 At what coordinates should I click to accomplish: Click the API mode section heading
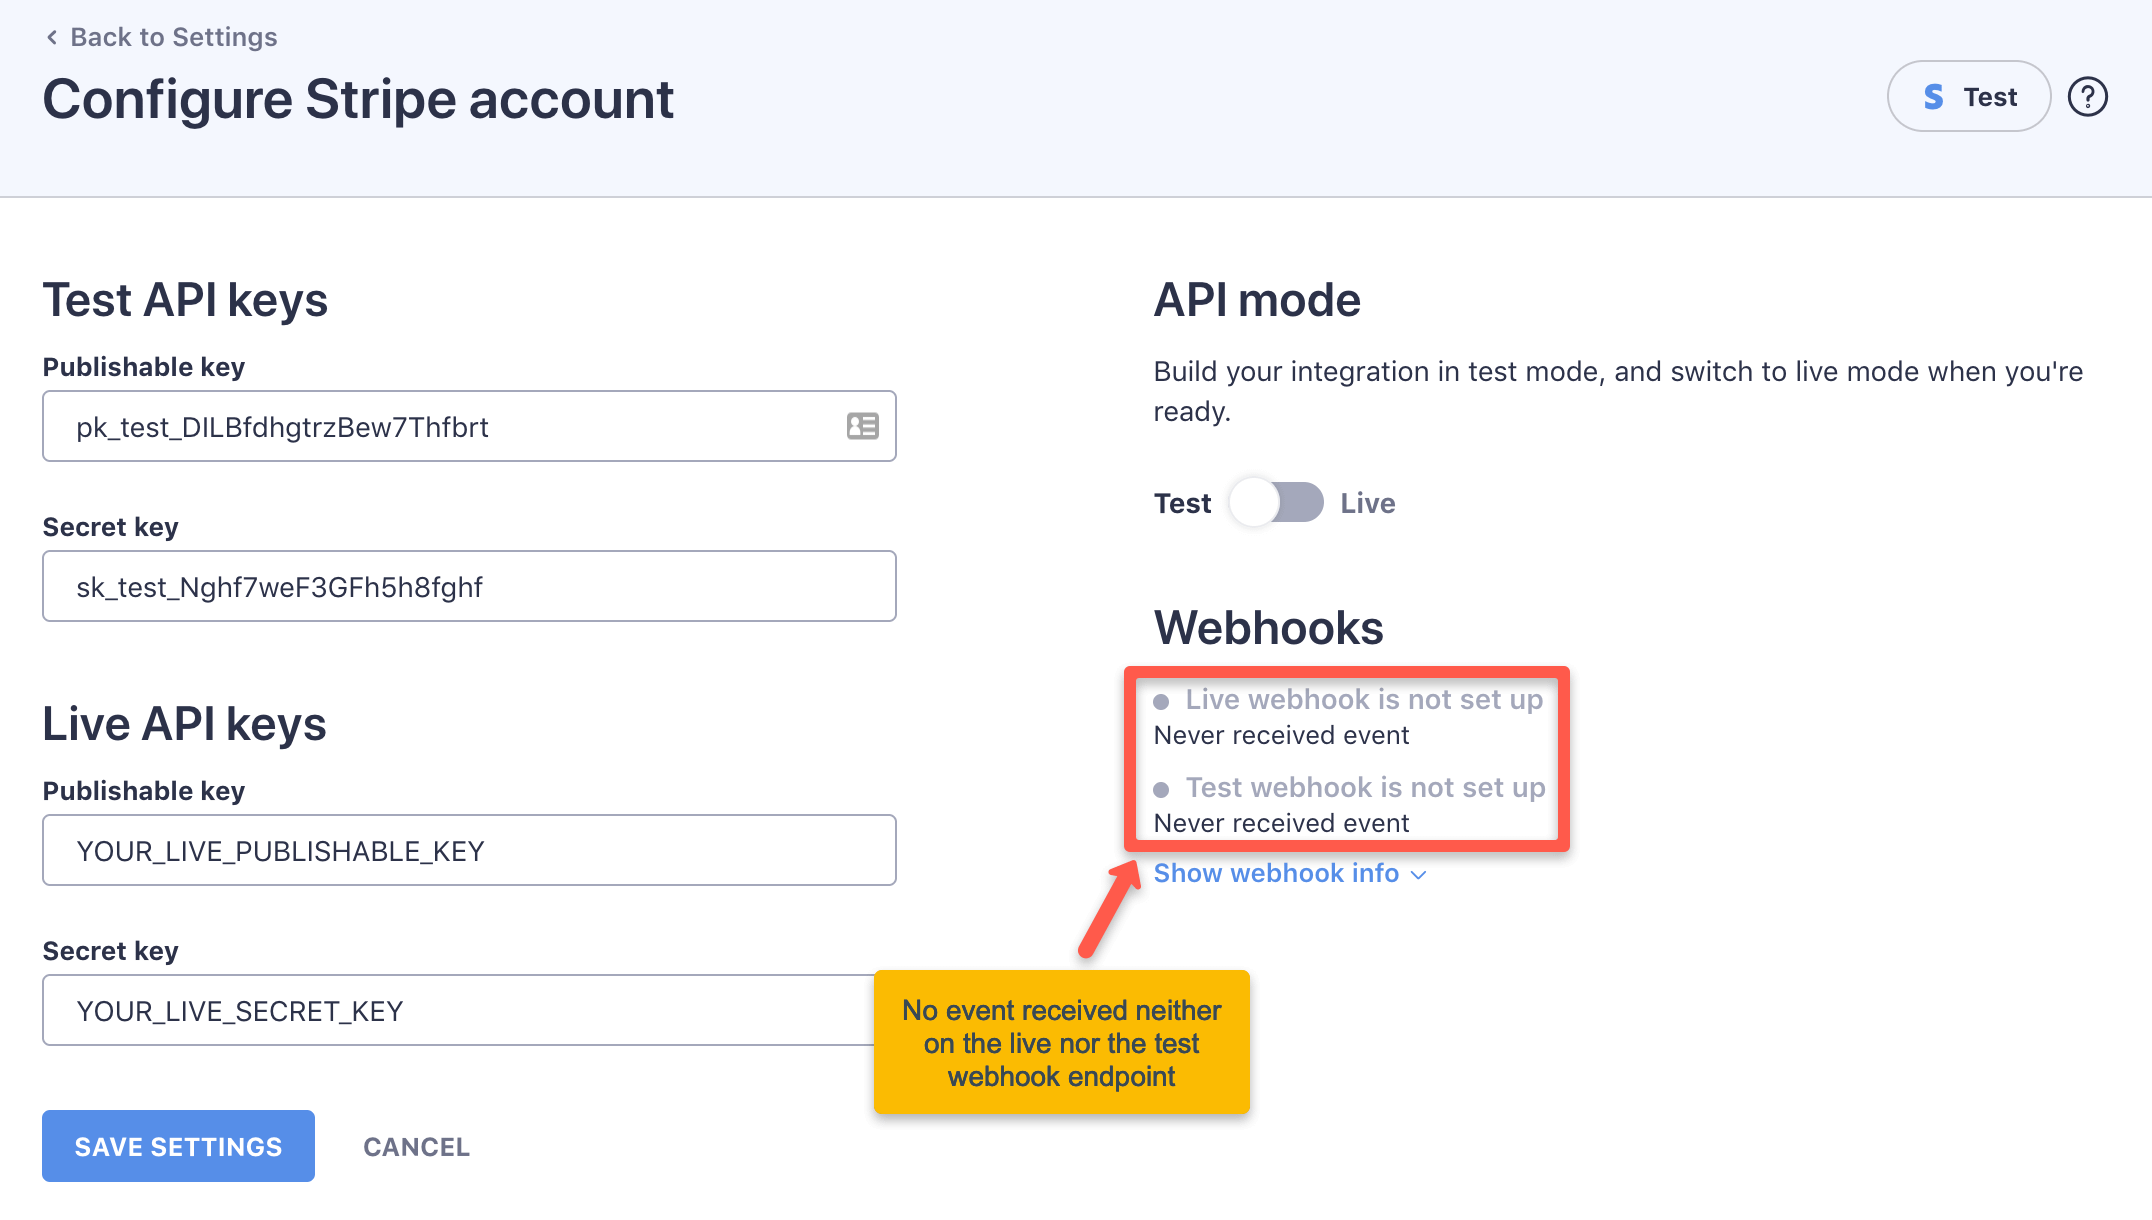[x=1256, y=299]
